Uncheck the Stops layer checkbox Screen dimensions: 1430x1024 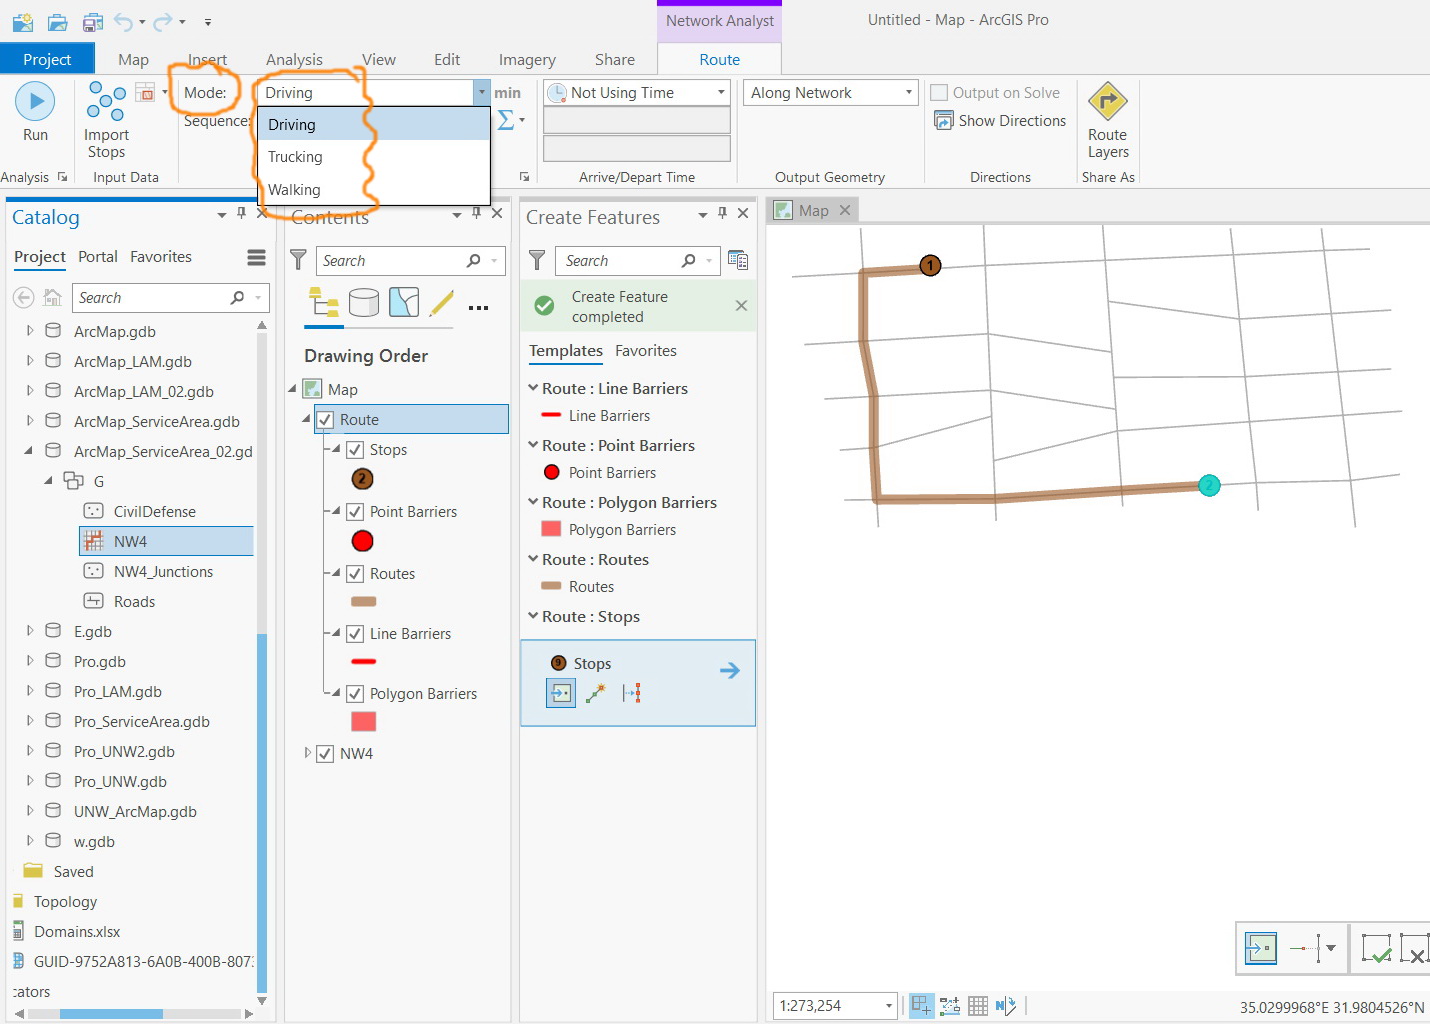click(355, 450)
